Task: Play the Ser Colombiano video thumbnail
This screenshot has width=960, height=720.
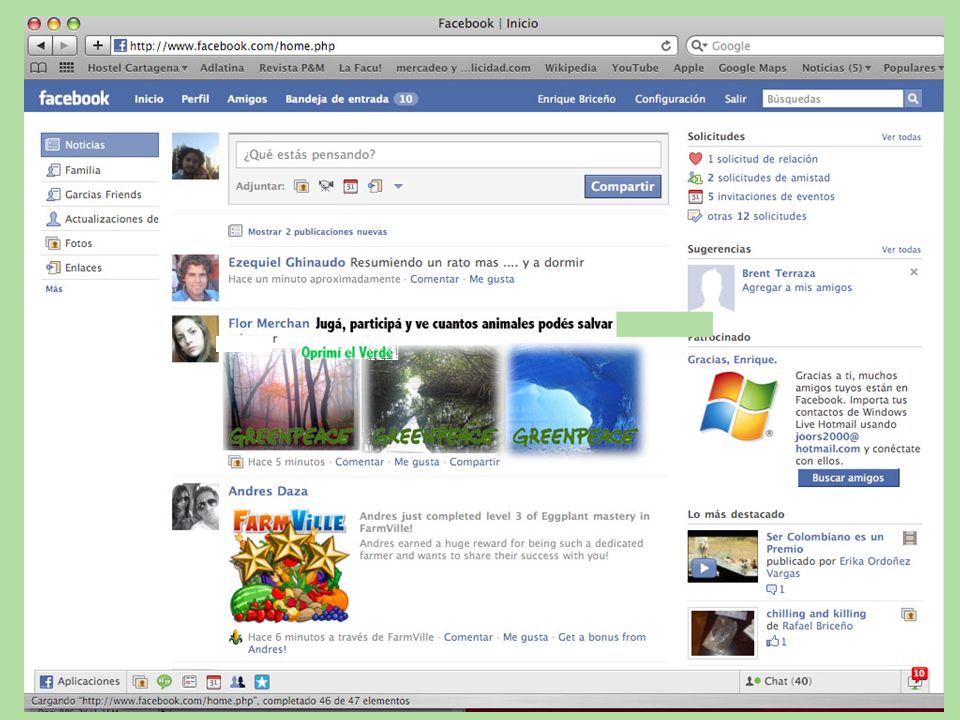Action: click(722, 556)
